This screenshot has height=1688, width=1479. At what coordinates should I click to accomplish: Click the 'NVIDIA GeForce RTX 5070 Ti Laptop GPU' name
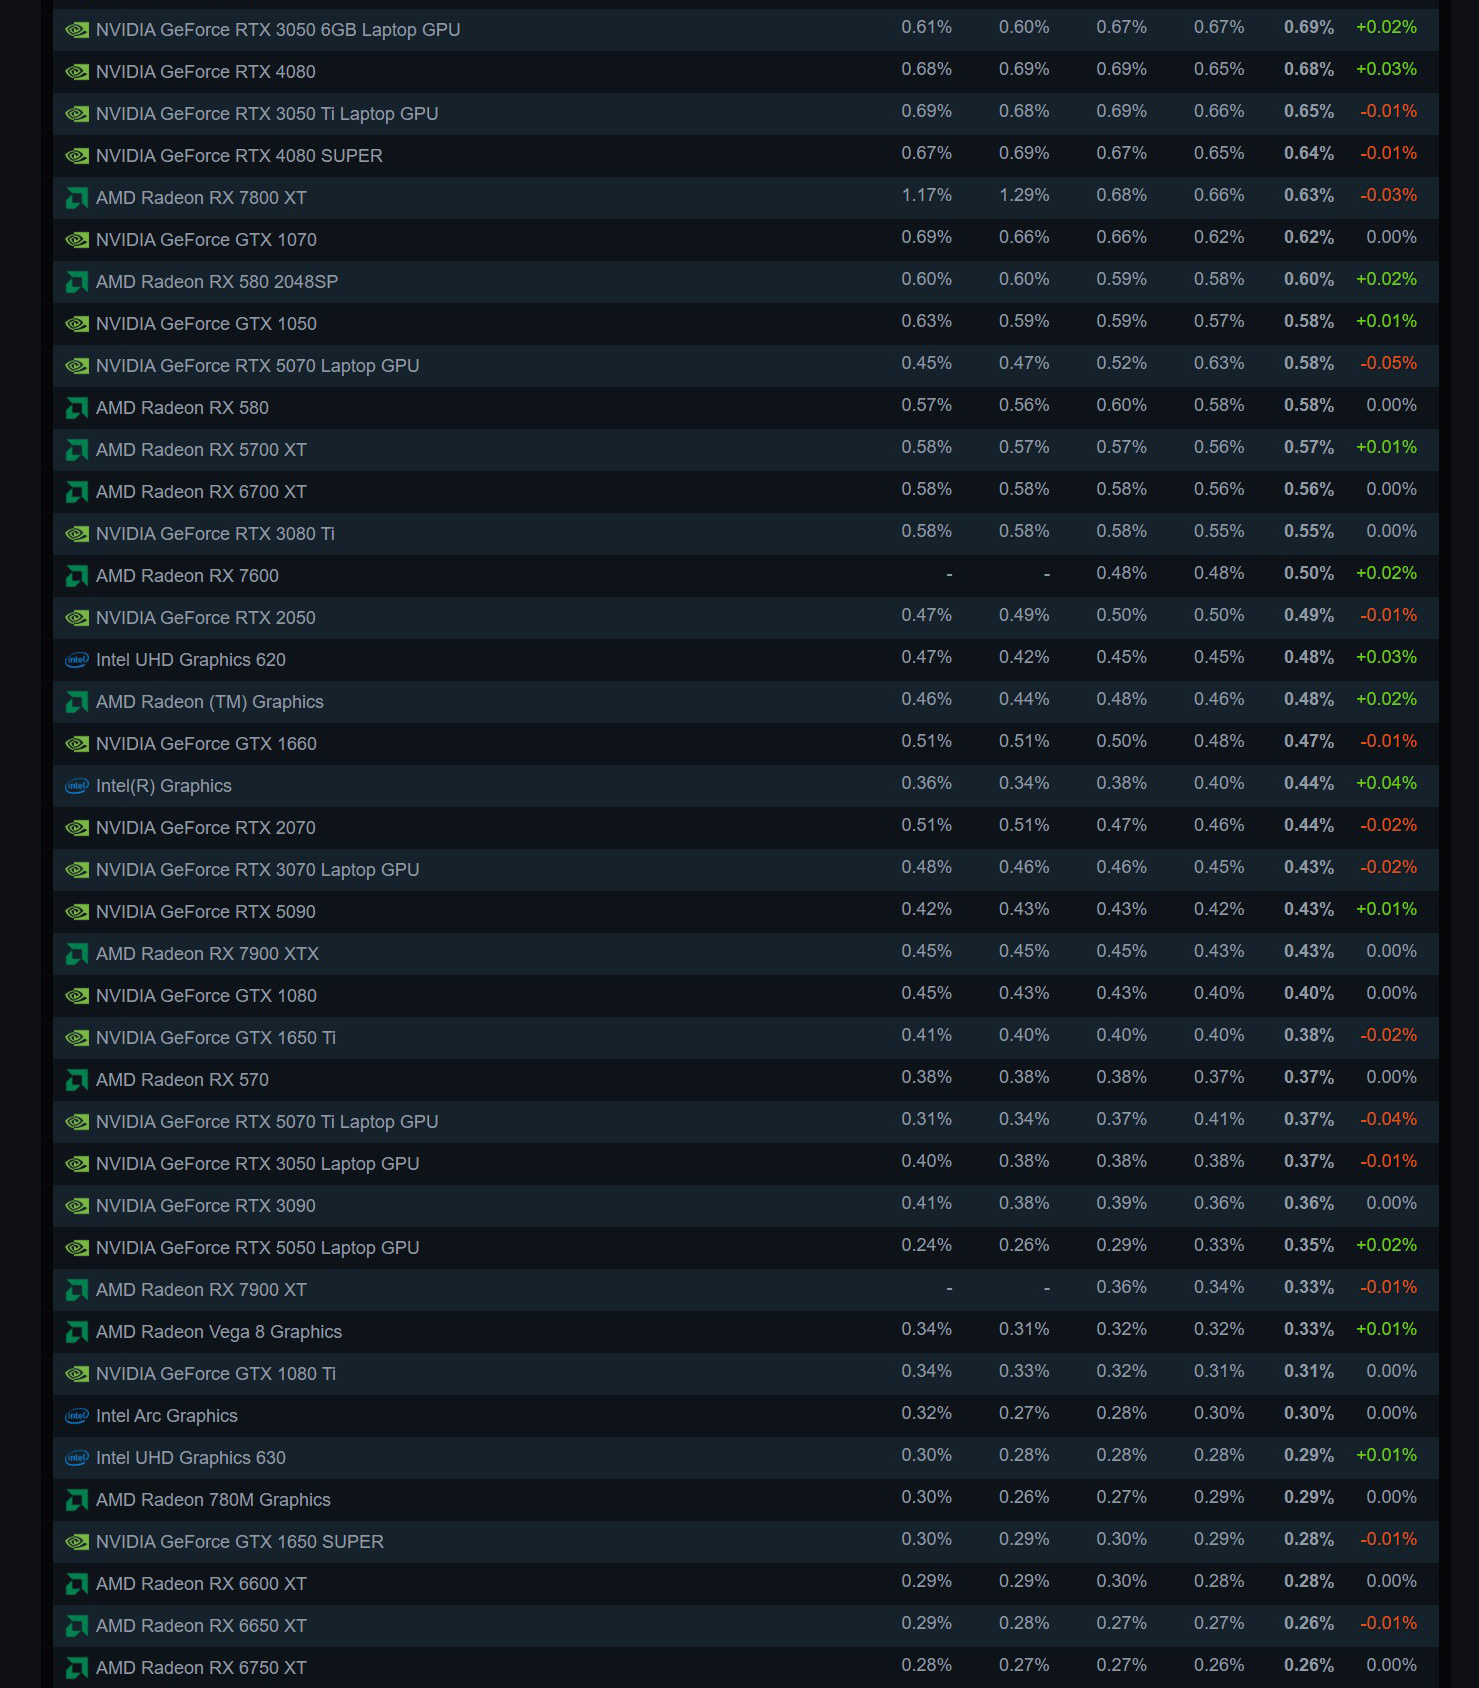click(267, 1122)
